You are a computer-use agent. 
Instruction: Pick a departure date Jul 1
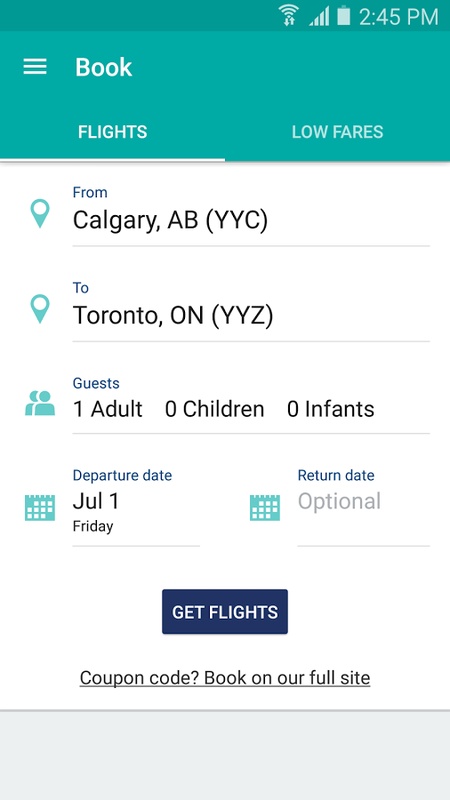point(136,507)
